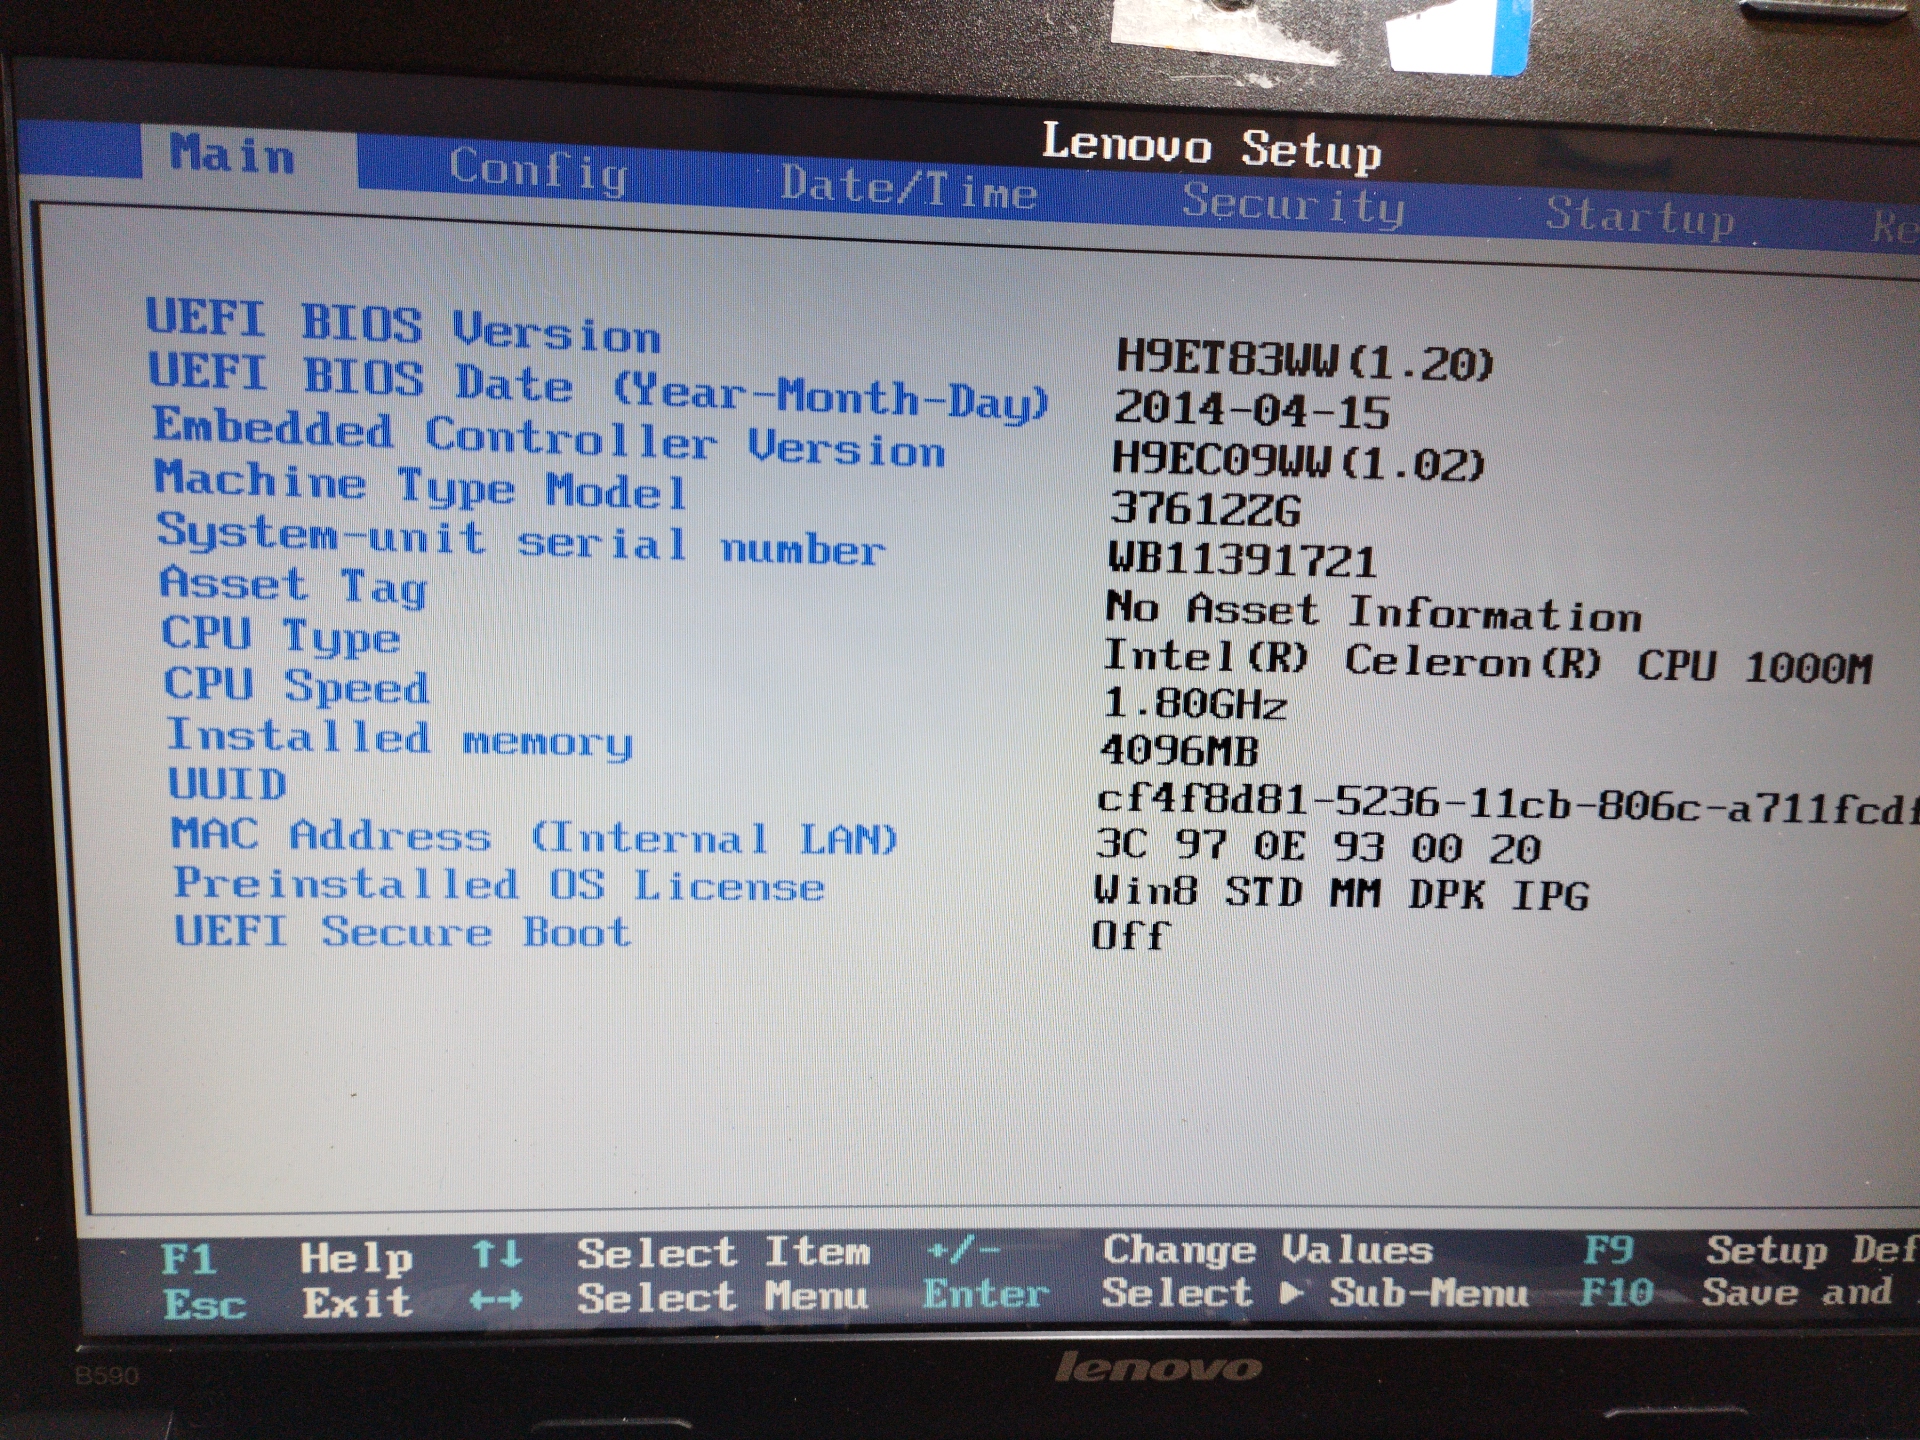The height and width of the screenshot is (1440, 1920).
Task: Select 'Installed memory' label
Action: (x=400, y=739)
